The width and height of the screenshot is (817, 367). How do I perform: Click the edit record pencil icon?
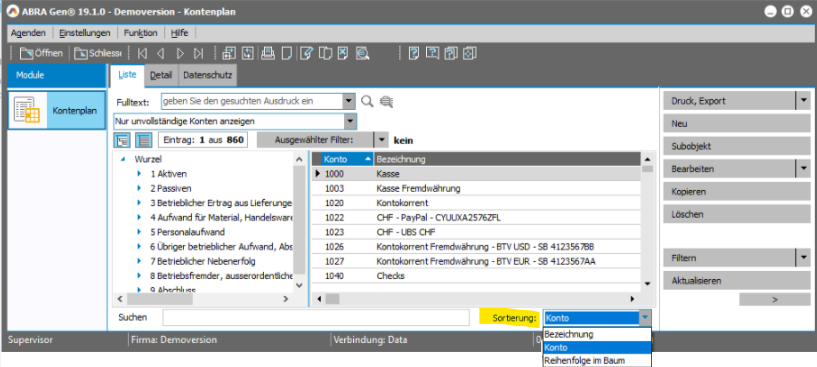tap(307, 53)
